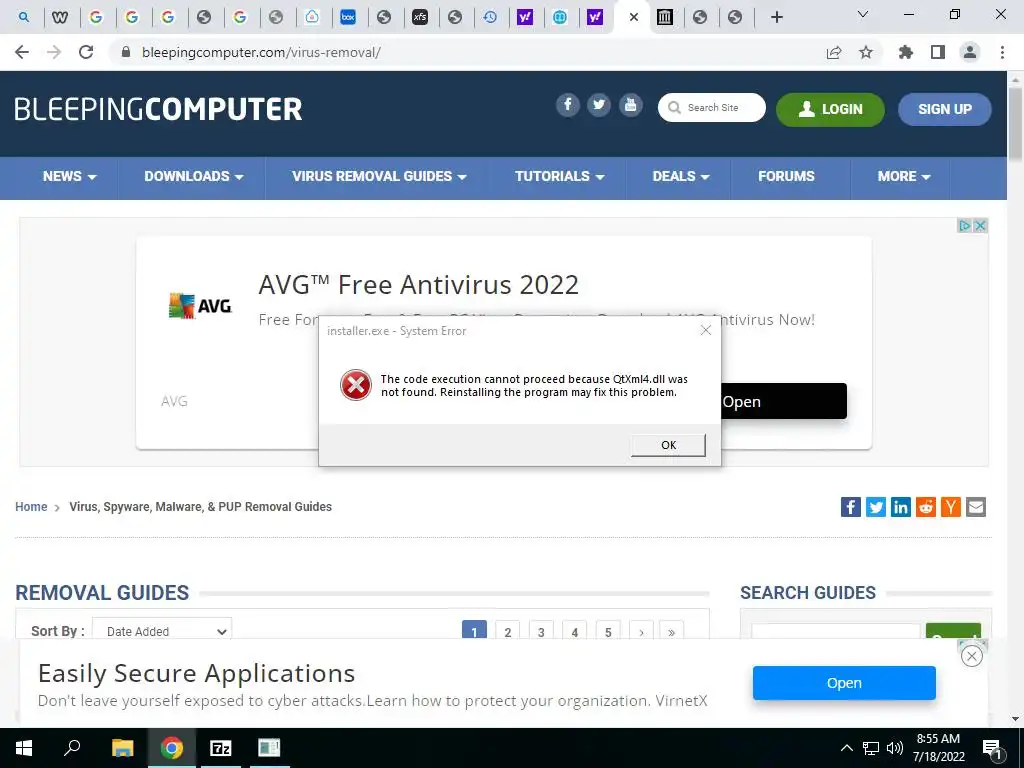
Task: Expand the DEALS menu
Action: pos(680,176)
